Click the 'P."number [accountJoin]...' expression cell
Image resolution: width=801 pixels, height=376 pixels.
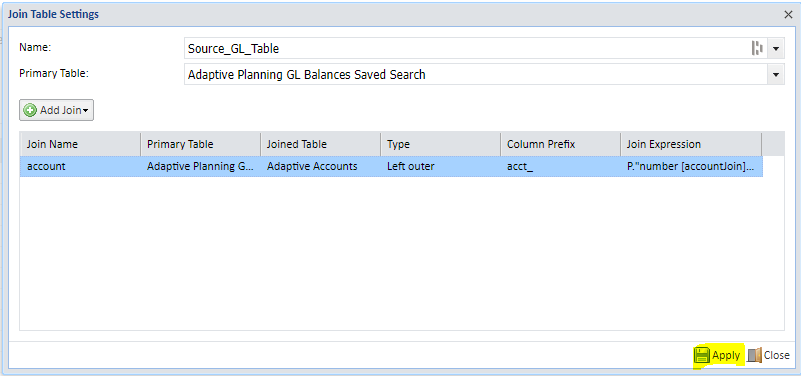691,167
